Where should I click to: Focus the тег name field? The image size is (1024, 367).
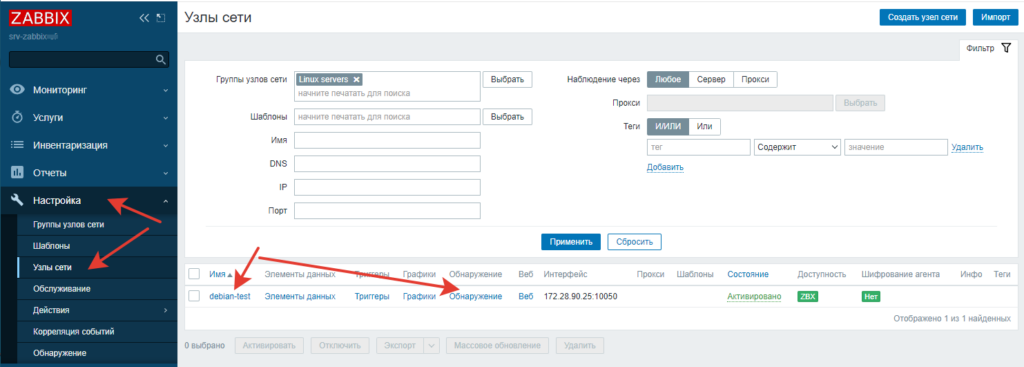(x=699, y=148)
